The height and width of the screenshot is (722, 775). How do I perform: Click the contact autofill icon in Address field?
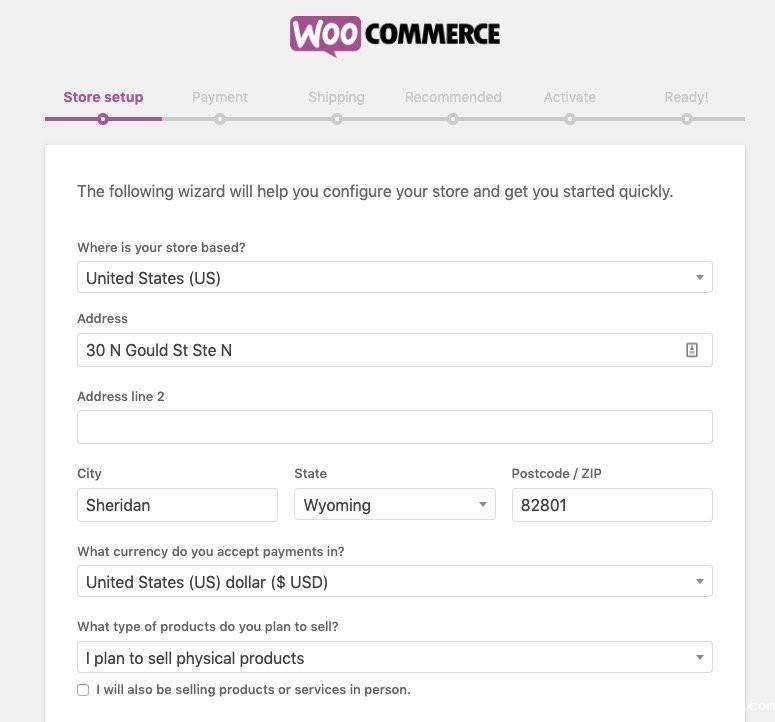[x=692, y=350]
